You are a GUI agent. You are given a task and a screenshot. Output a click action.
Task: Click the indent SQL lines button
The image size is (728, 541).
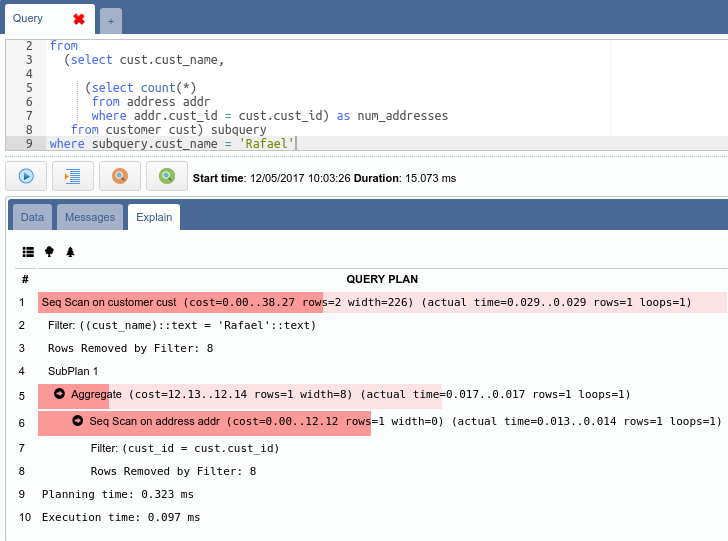click(x=72, y=176)
